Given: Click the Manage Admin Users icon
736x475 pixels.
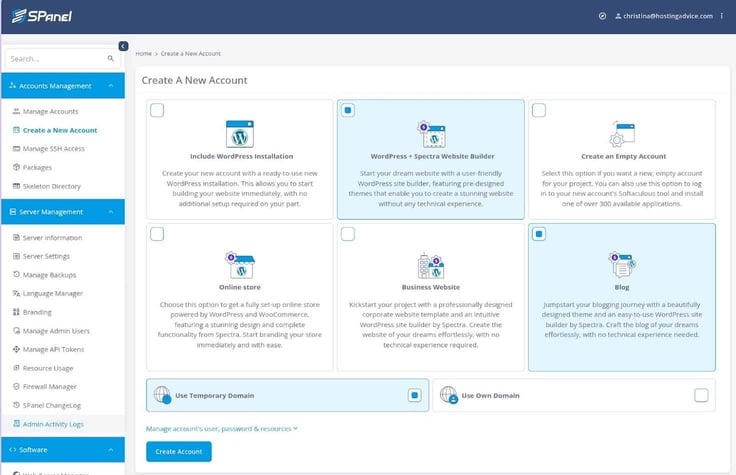Looking at the screenshot, I should point(16,330).
